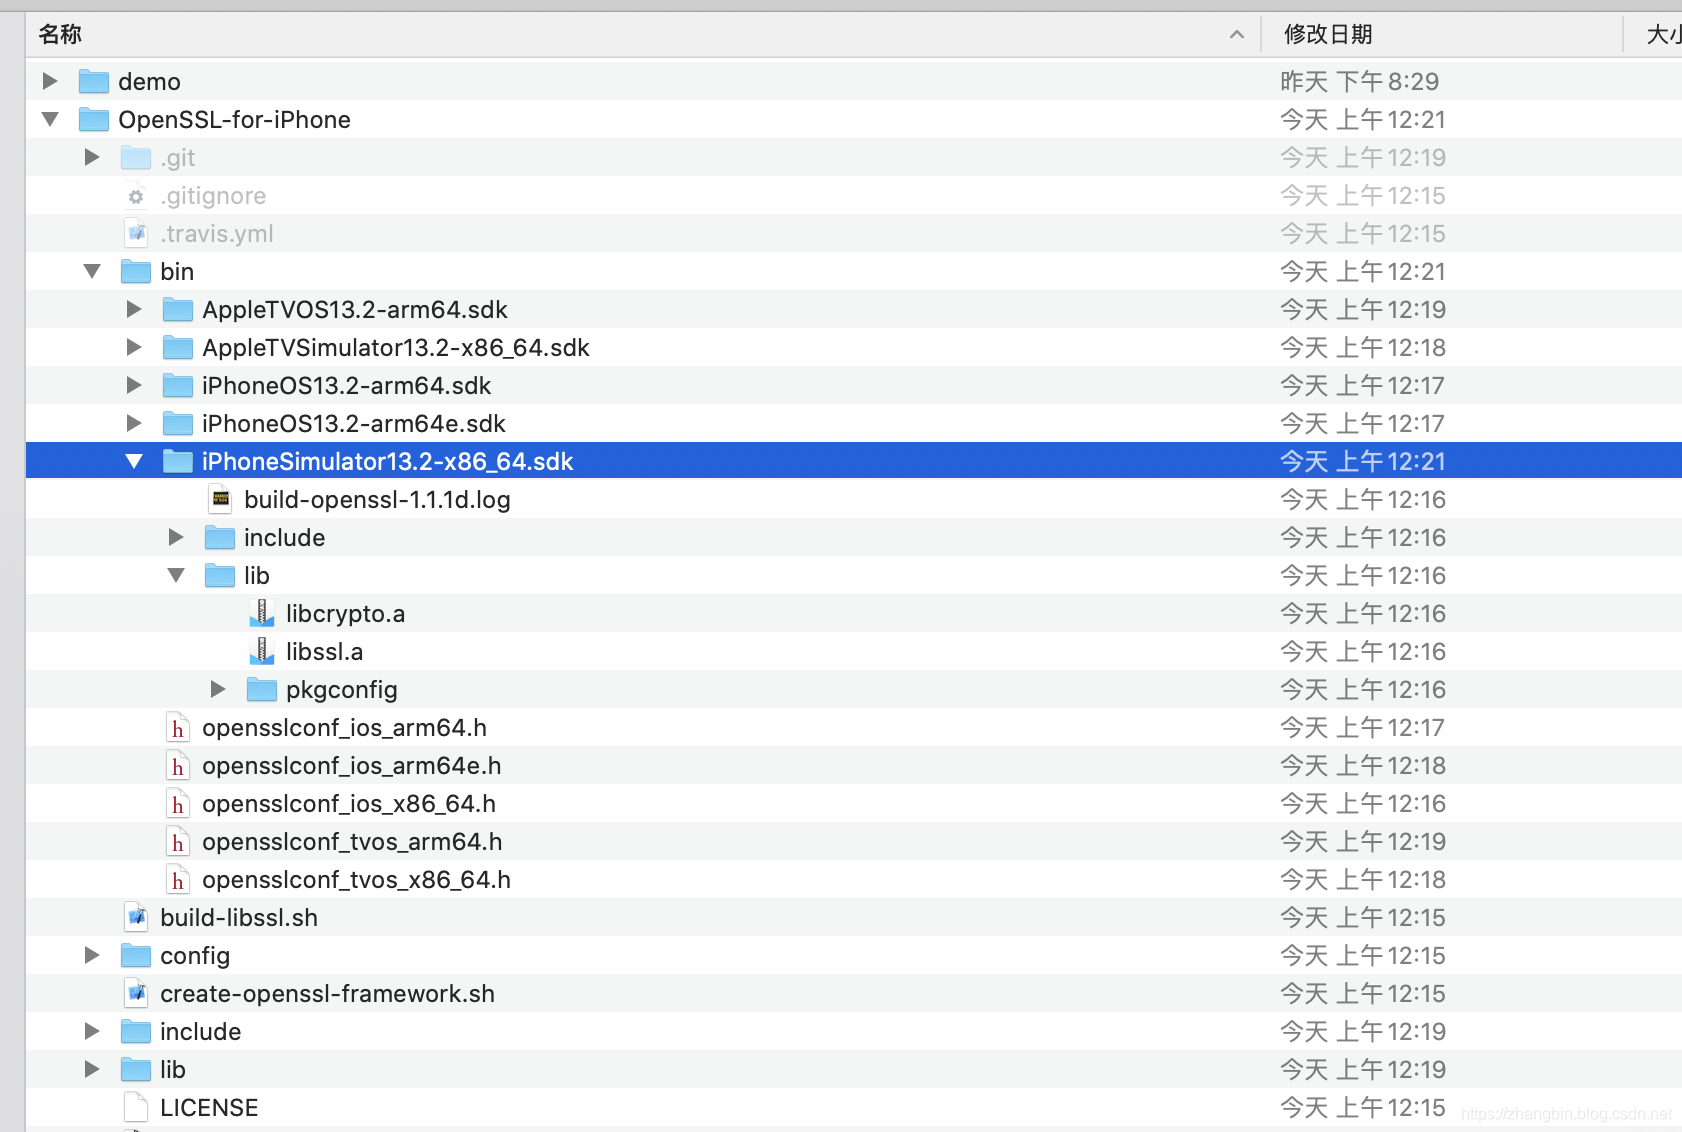Expand the config folder triangle

92,955
